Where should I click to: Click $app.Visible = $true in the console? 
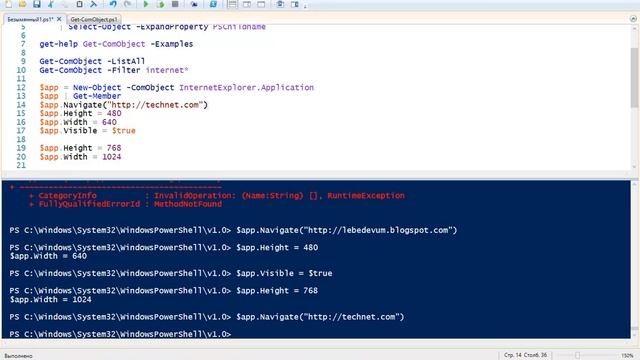point(284,273)
